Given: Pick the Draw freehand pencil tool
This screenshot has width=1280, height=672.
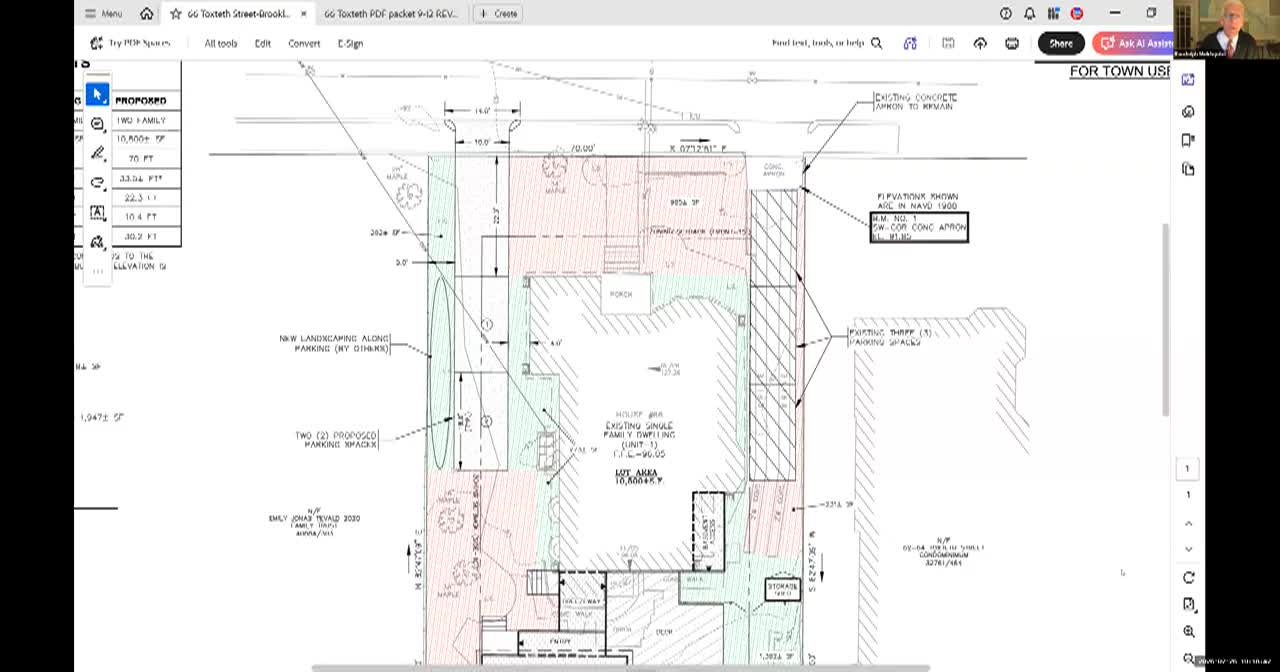Looking at the screenshot, I should [97, 153].
